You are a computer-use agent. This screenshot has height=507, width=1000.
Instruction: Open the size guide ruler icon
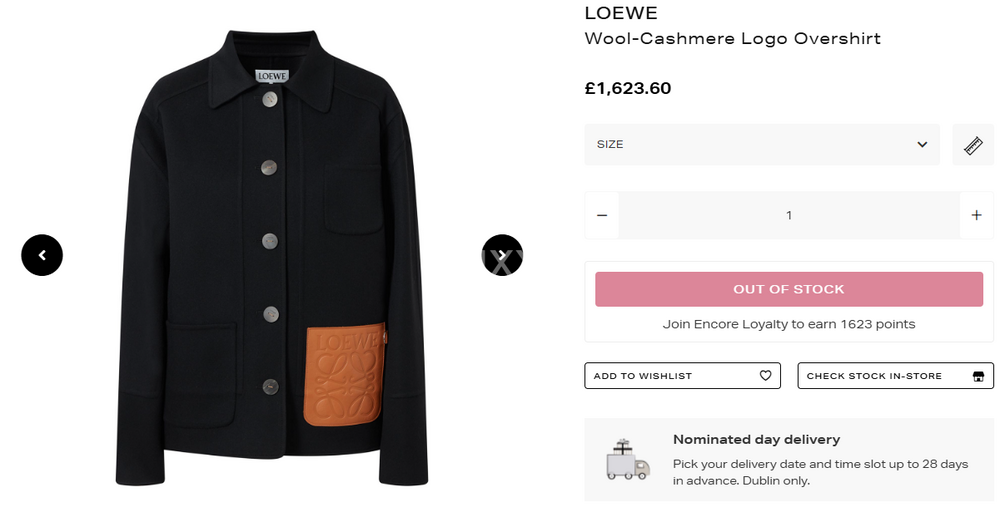[x=973, y=145]
